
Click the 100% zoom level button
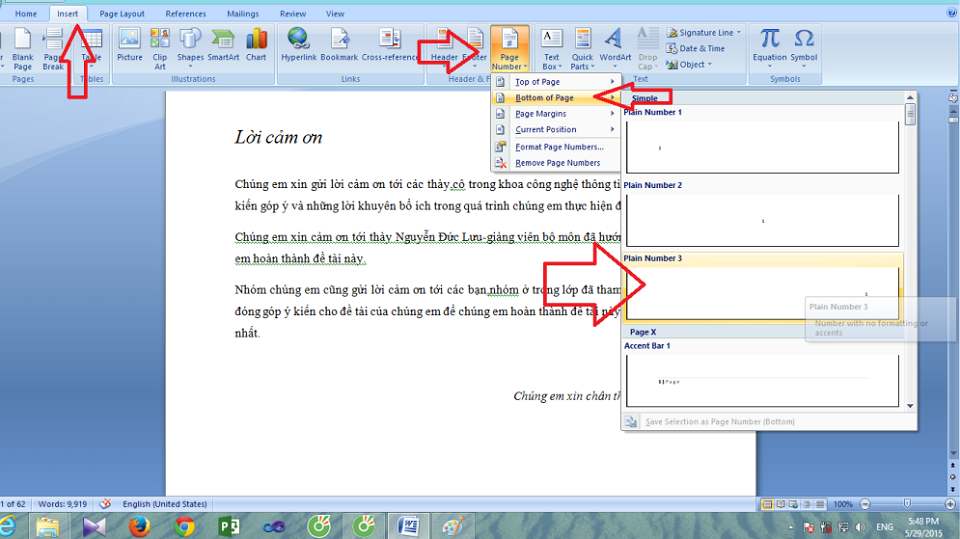843,504
